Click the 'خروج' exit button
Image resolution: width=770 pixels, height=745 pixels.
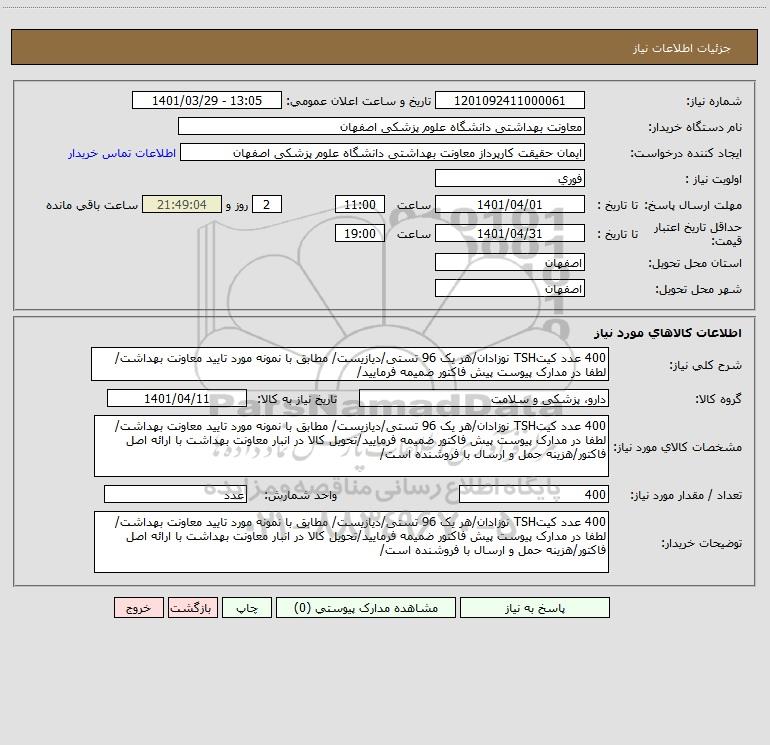[x=138, y=608]
